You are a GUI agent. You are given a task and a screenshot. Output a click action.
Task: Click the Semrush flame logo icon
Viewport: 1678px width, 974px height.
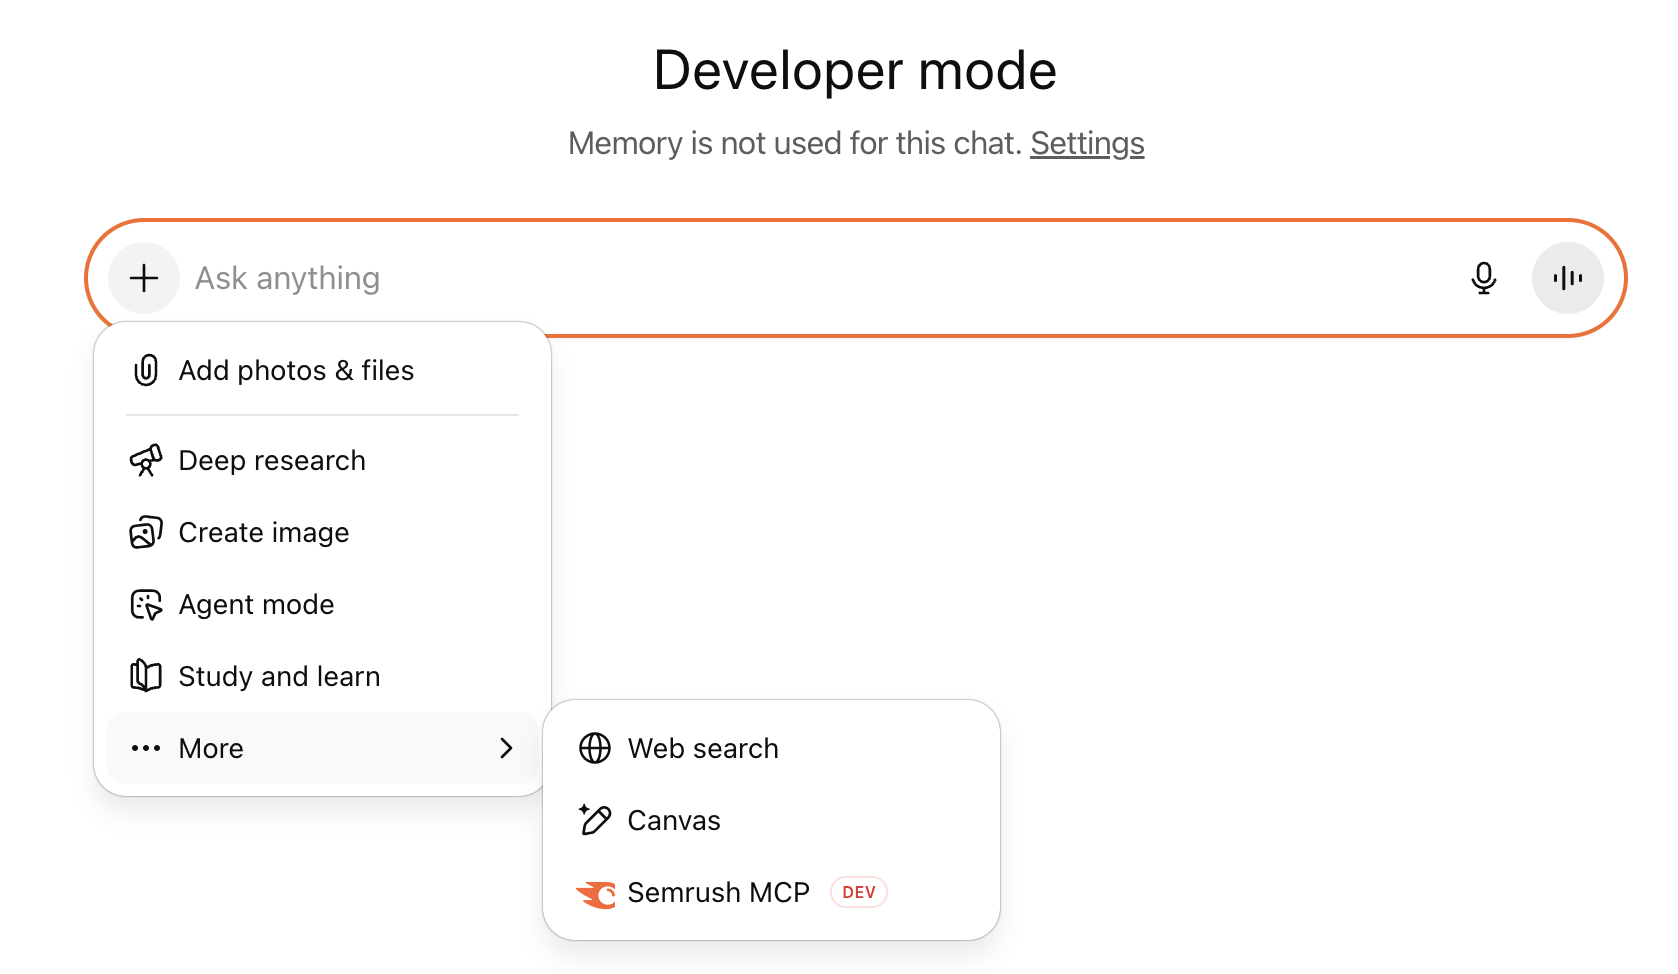coord(597,893)
